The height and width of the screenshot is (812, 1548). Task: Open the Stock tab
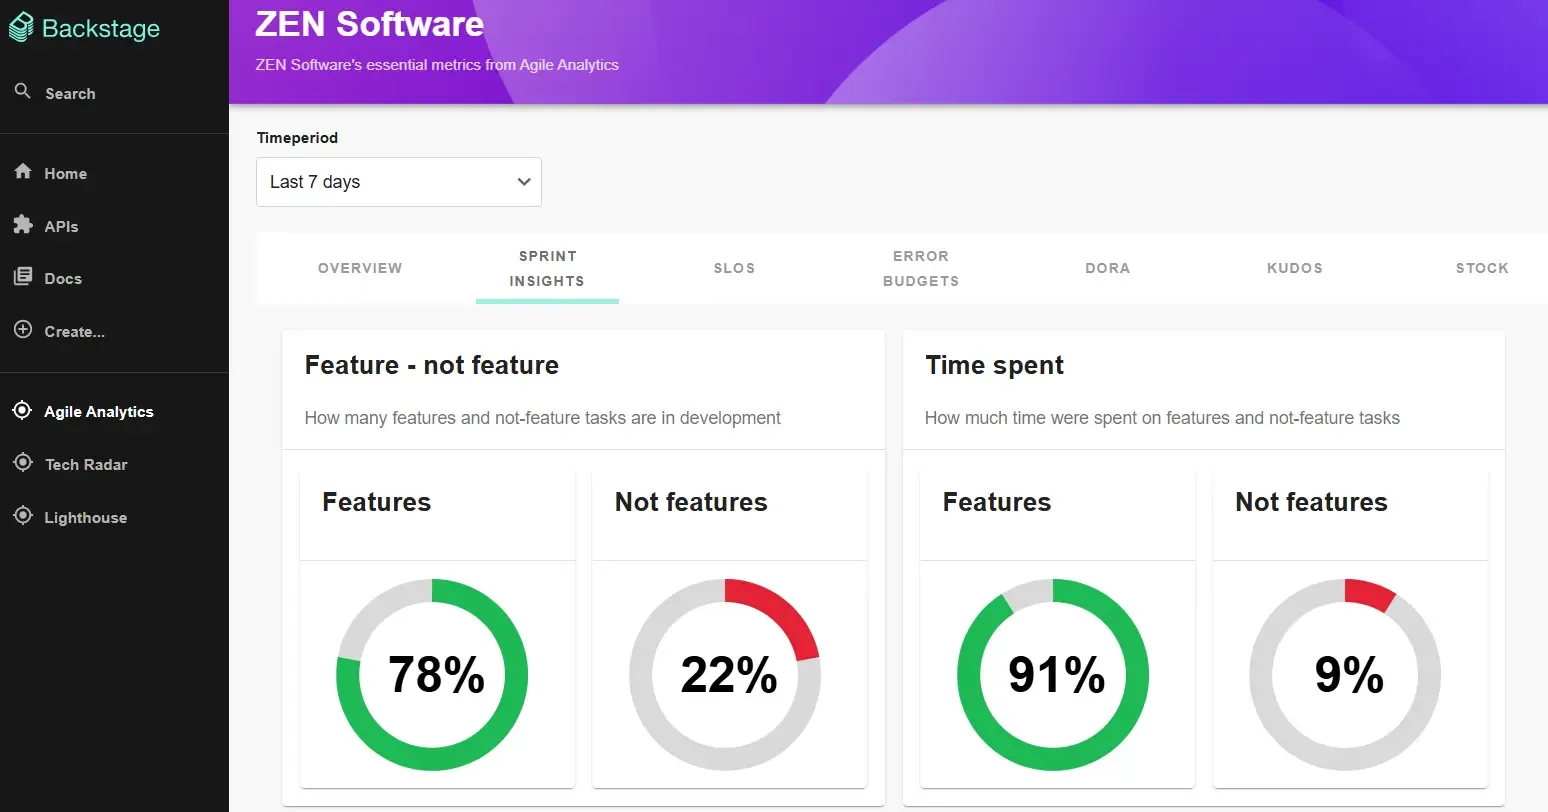[x=1482, y=268]
